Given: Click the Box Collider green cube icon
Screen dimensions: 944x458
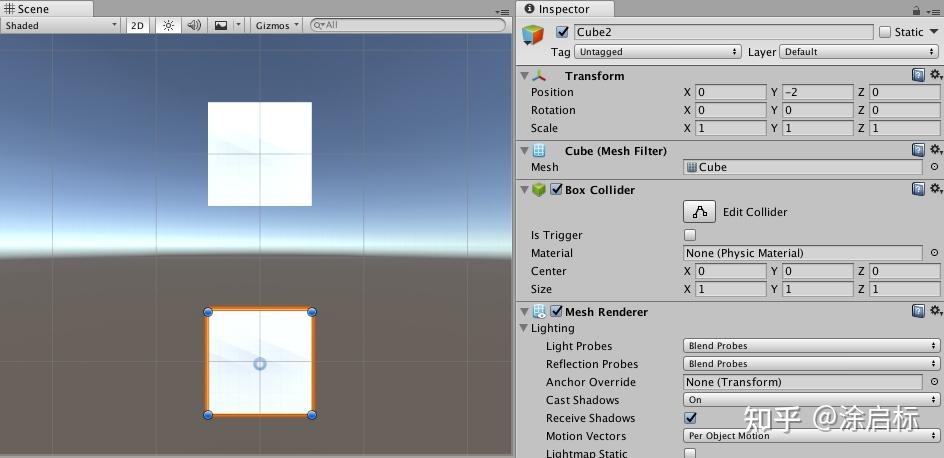Looking at the screenshot, I should (539, 190).
